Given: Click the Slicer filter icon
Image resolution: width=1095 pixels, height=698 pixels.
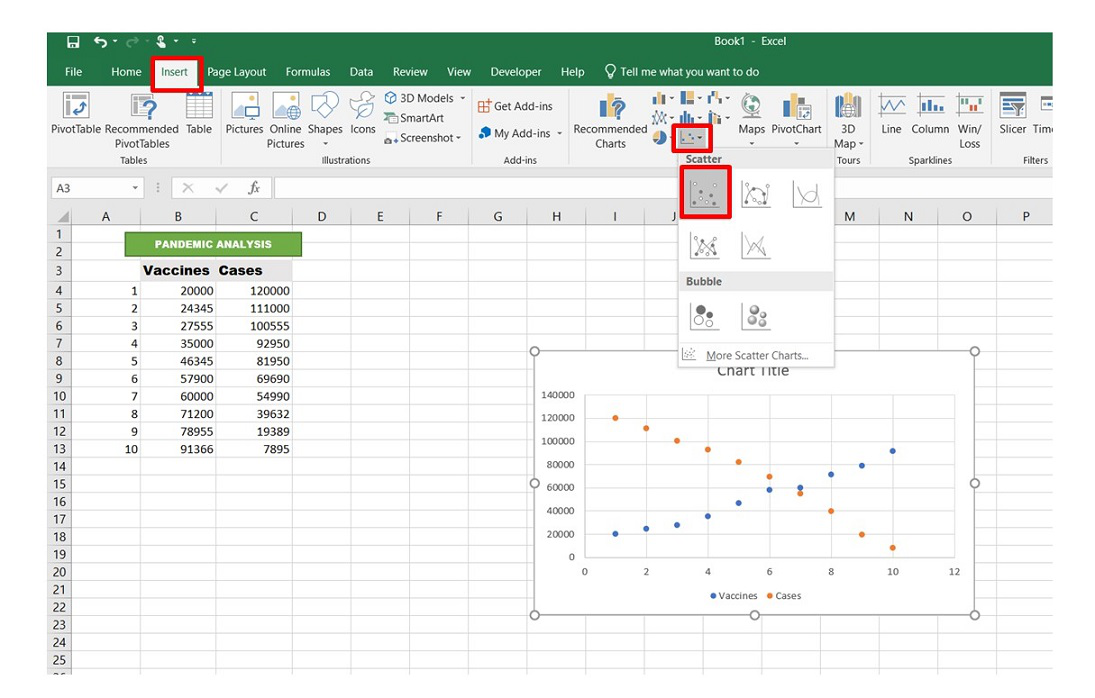Looking at the screenshot, I should pos(1012,107).
